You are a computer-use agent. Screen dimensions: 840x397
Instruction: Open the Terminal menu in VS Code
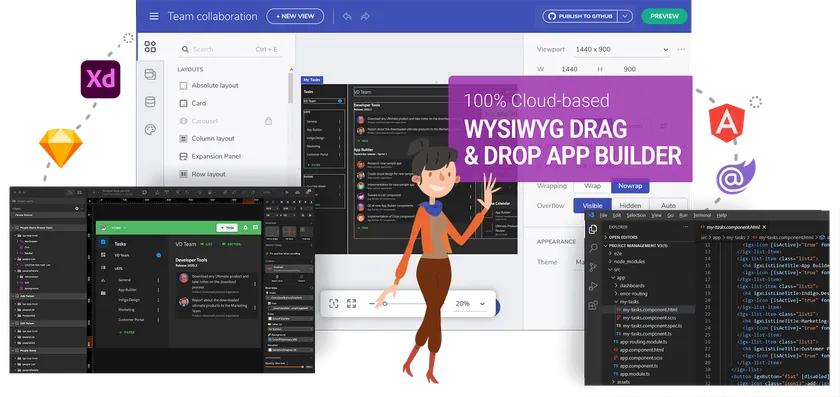(702, 215)
